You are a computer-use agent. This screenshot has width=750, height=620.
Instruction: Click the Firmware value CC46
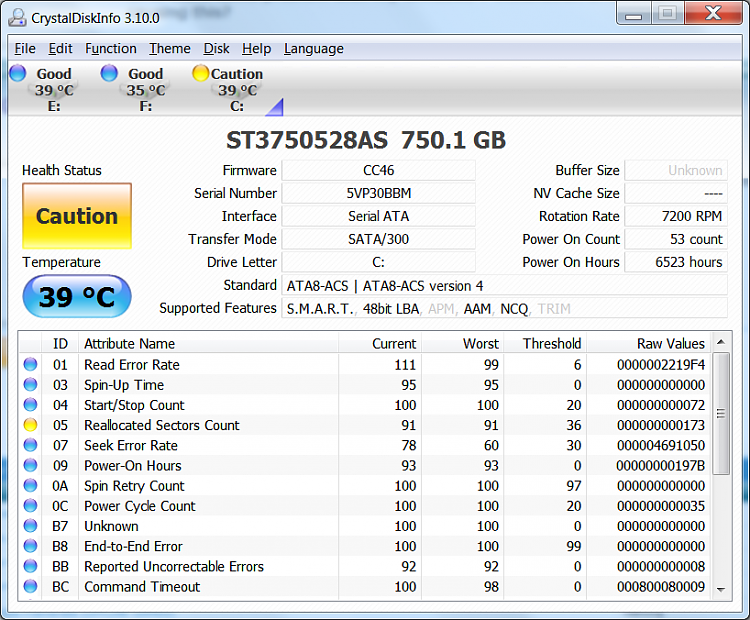click(378, 170)
